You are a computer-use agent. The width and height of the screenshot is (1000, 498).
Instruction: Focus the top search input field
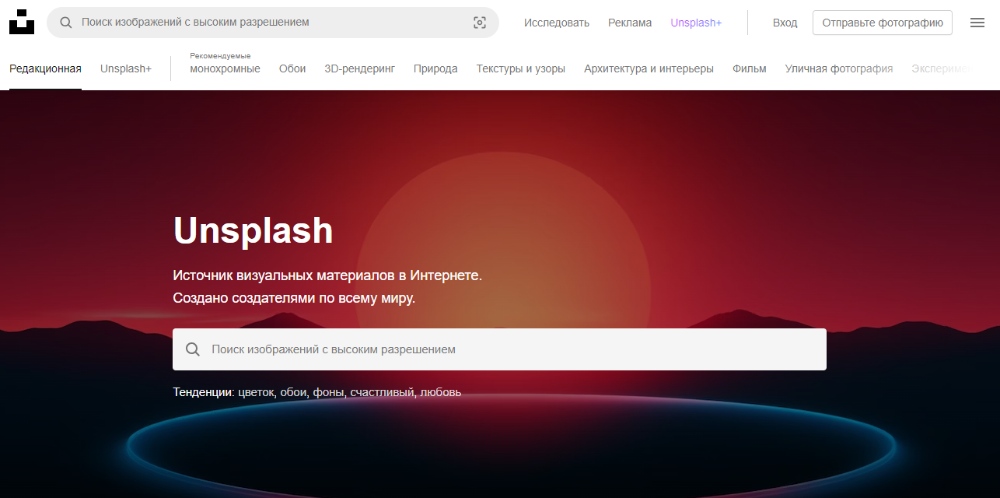click(270, 22)
